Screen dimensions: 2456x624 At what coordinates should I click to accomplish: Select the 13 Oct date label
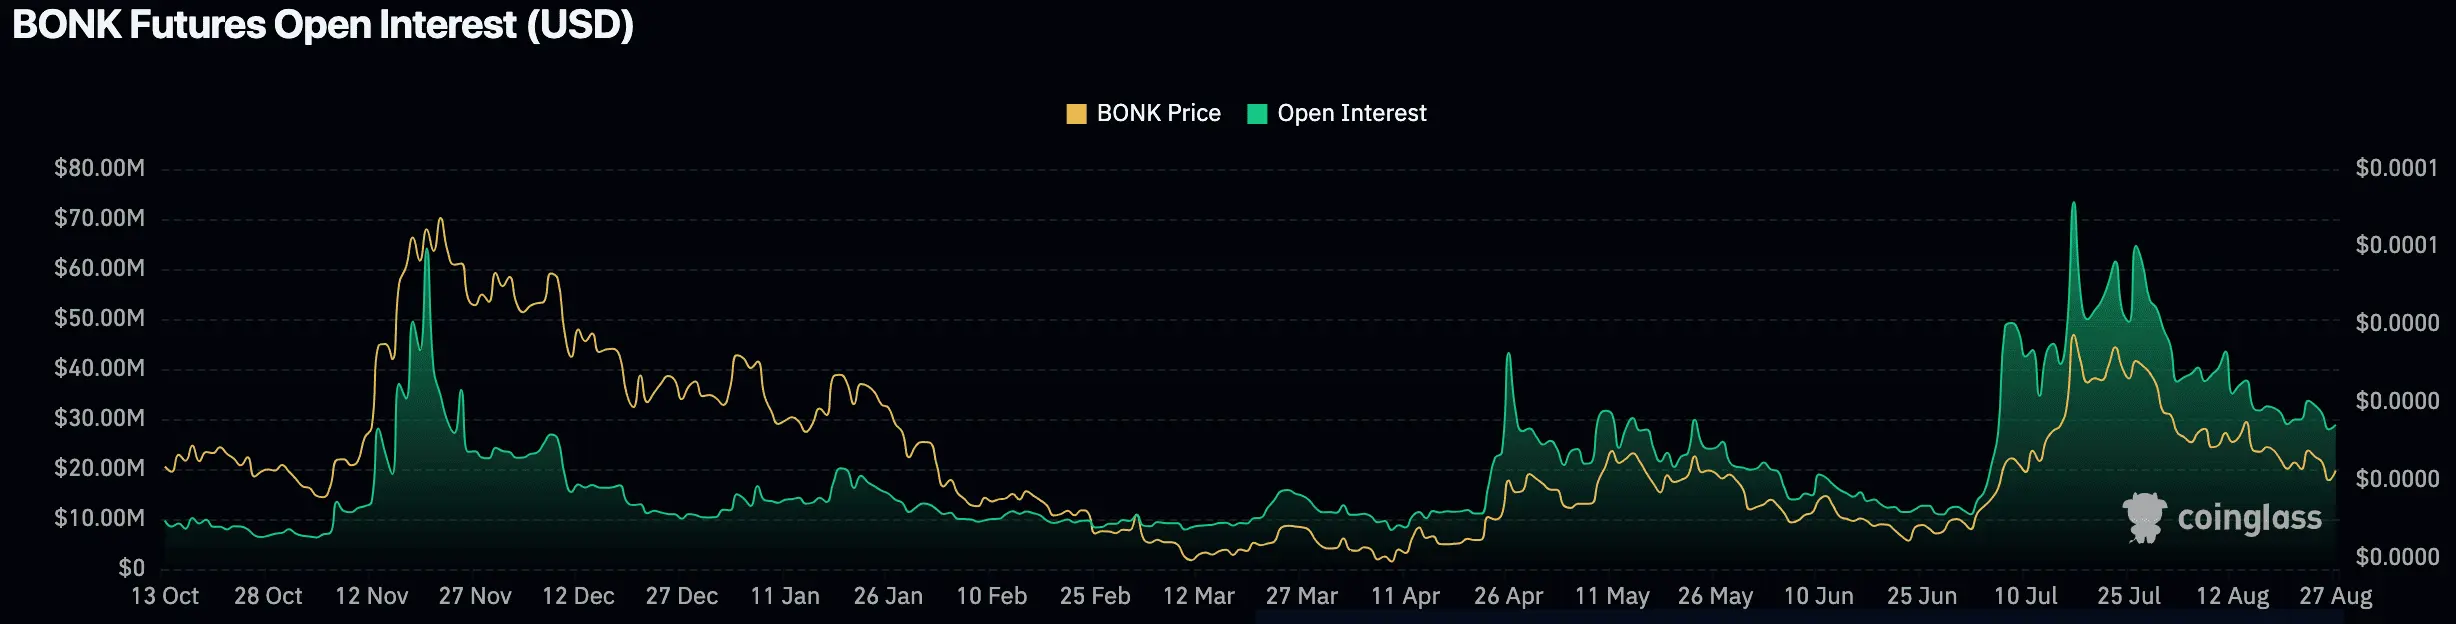[x=165, y=596]
